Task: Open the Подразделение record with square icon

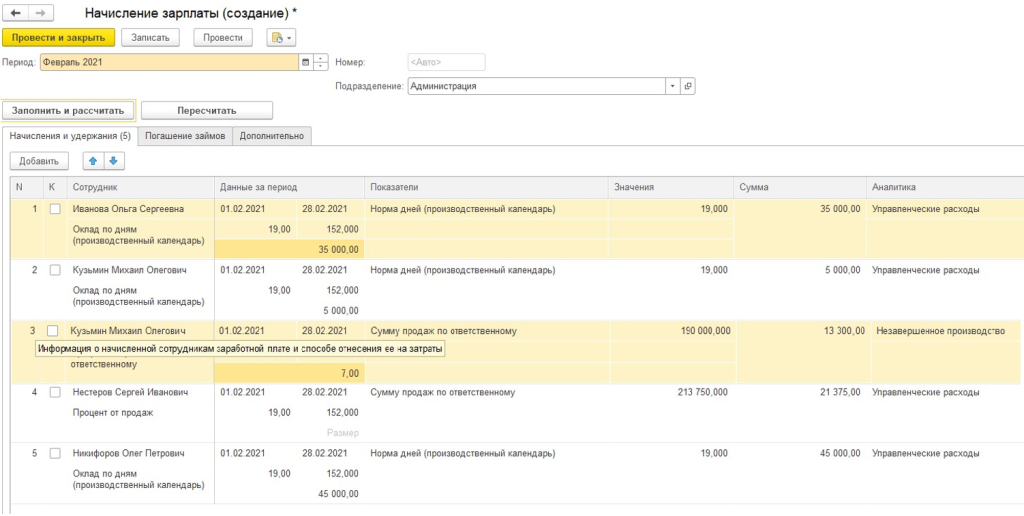Action: point(688,86)
